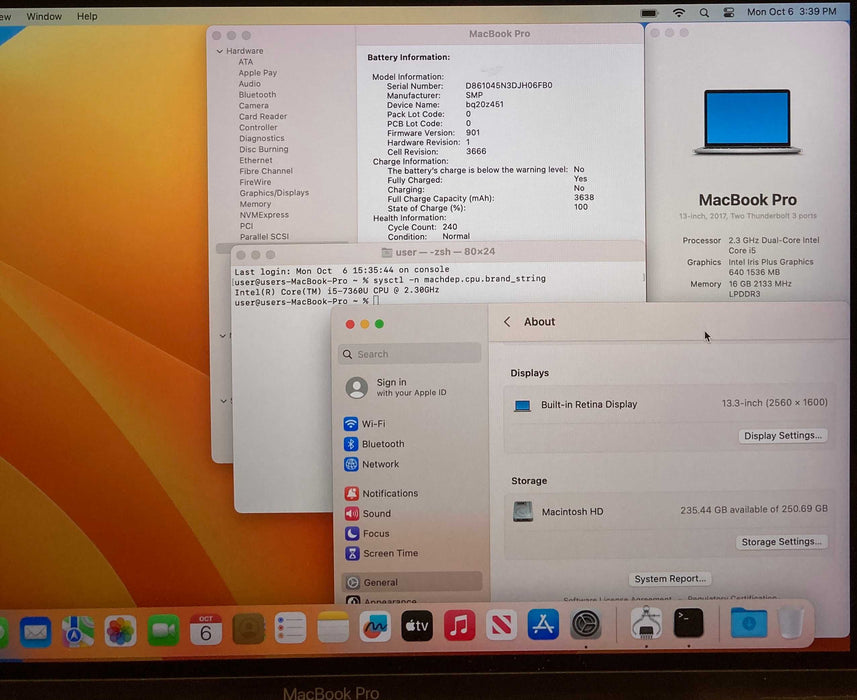
Task: Open the Help menu in the menu bar
Action: point(87,16)
